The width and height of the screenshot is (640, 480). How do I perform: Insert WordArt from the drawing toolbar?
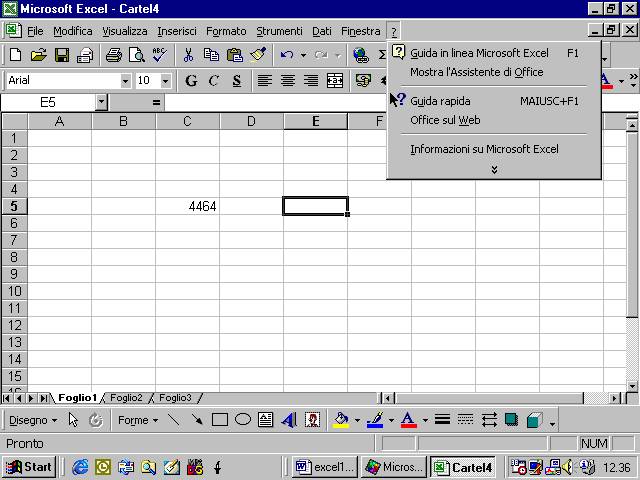[289, 420]
